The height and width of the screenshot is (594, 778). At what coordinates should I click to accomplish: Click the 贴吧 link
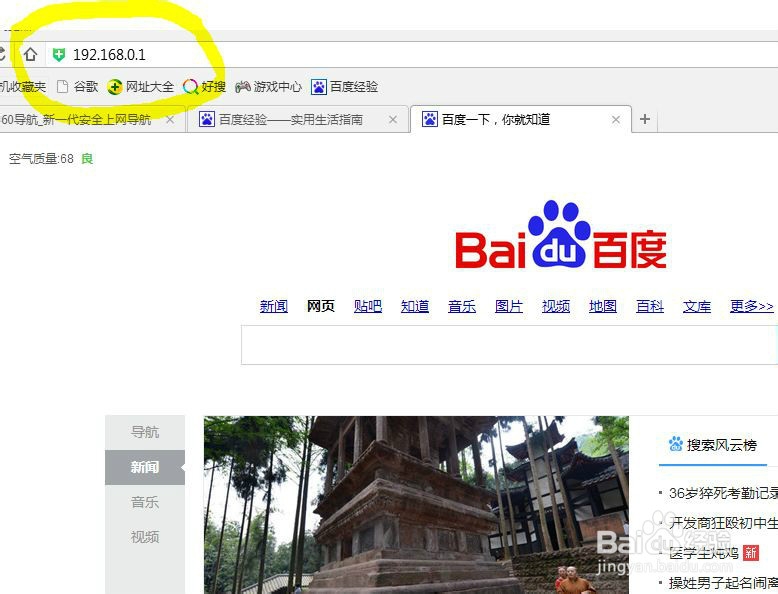tap(368, 306)
